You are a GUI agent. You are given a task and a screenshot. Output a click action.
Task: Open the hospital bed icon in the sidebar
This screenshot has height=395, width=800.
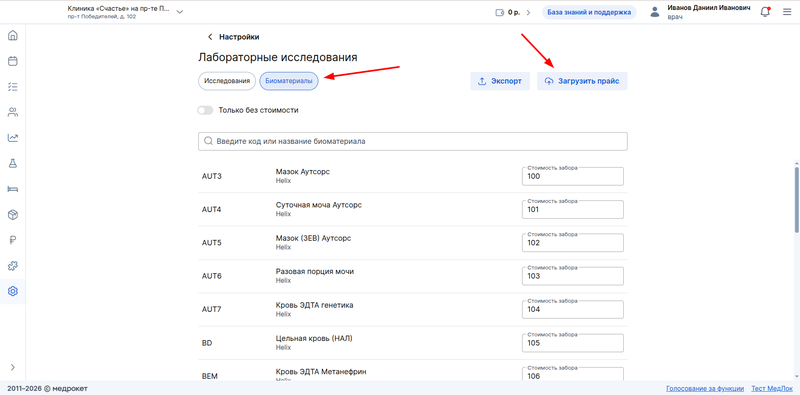pyautogui.click(x=13, y=189)
